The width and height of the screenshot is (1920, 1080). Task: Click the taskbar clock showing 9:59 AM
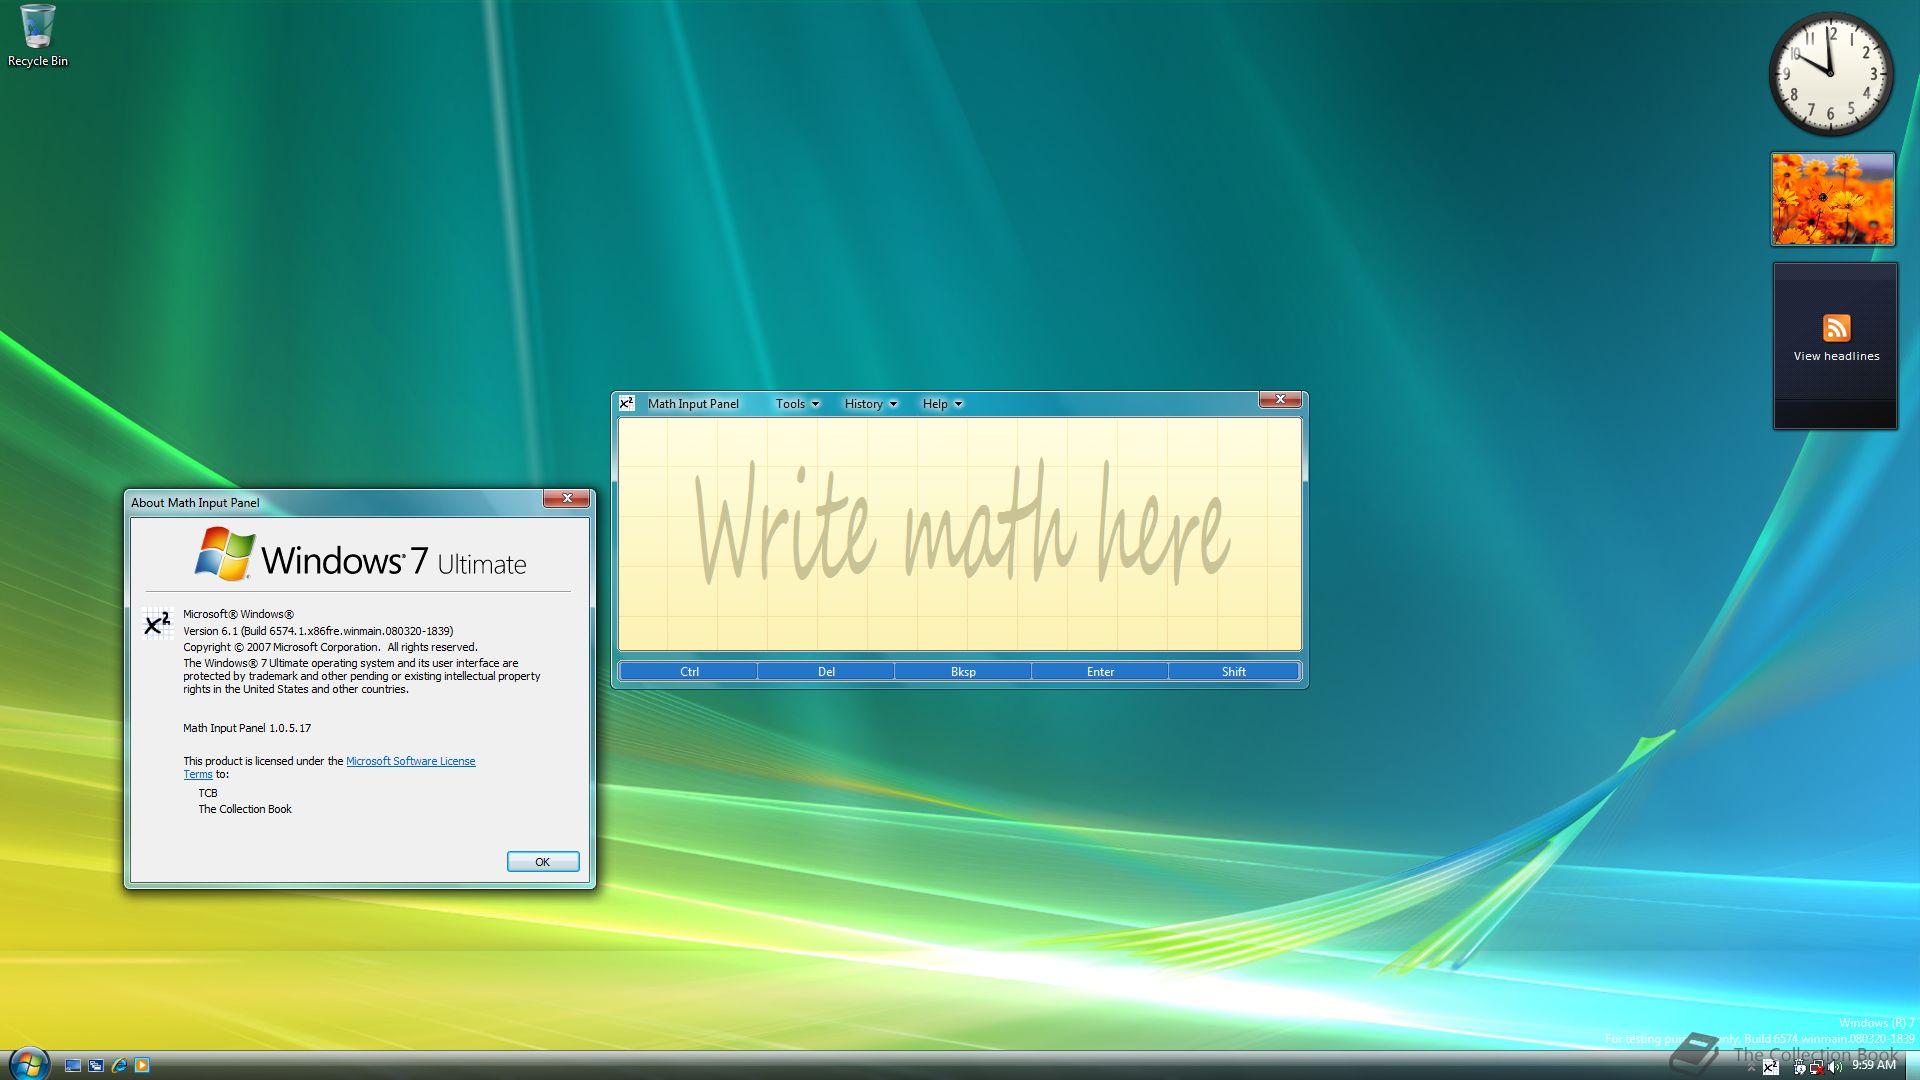click(1874, 1065)
